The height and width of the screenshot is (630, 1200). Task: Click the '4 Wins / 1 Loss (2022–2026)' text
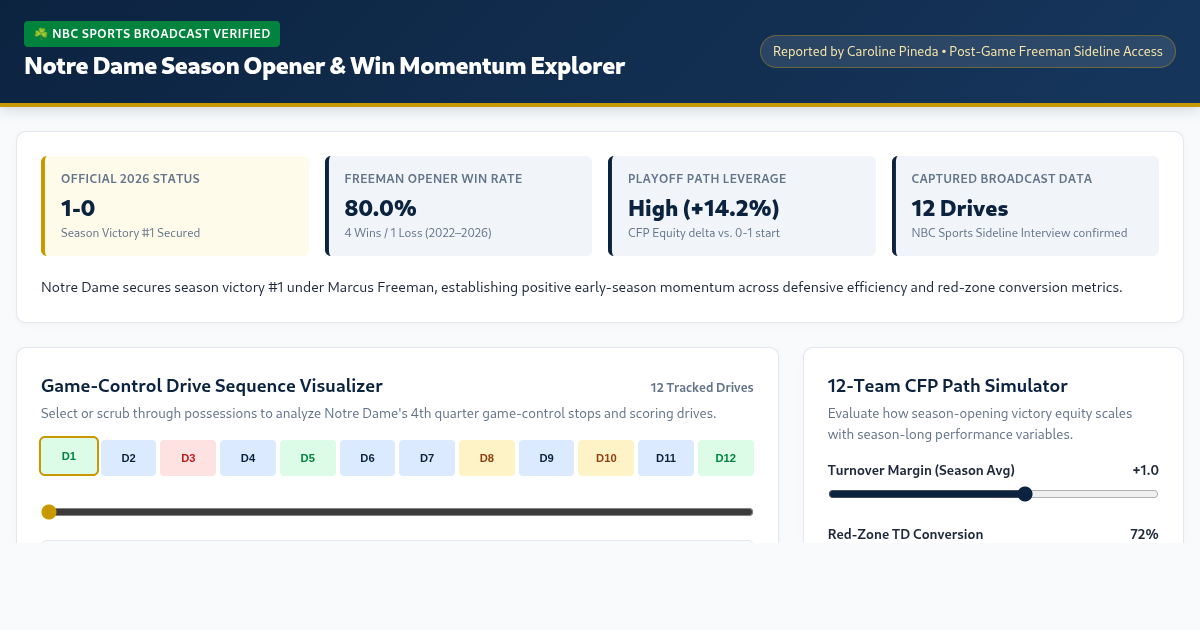pos(418,233)
